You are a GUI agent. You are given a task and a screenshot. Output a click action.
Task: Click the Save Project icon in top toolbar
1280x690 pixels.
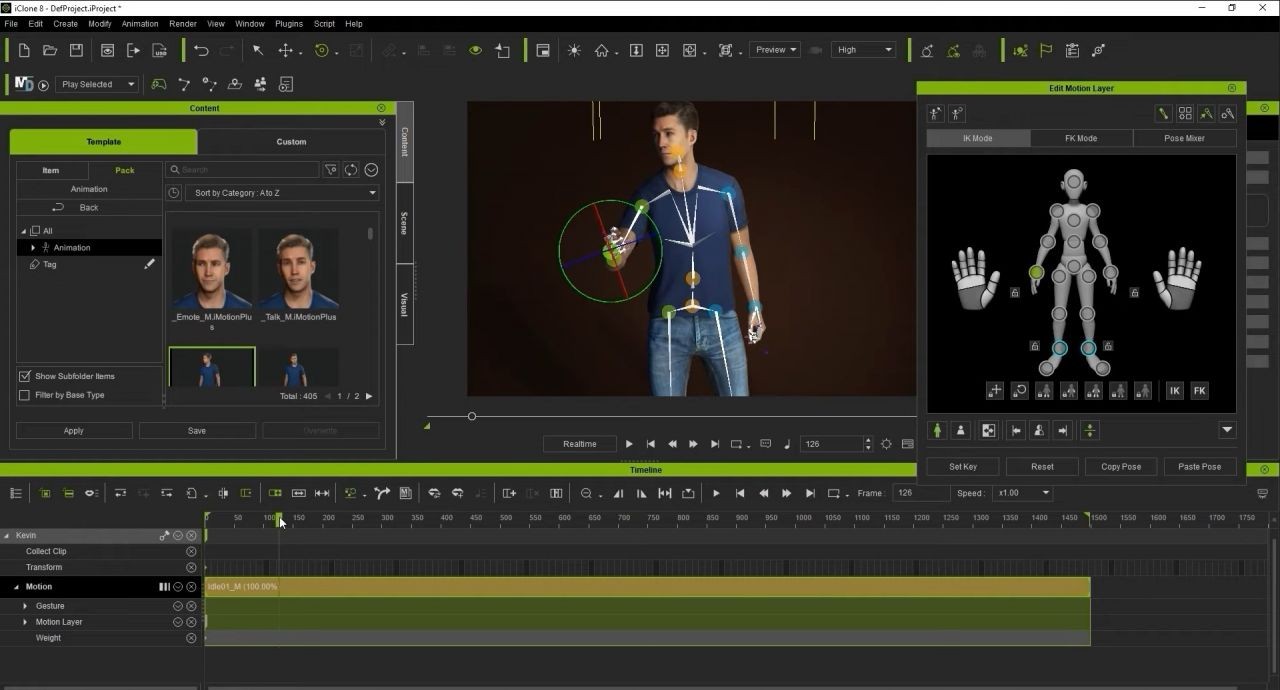coord(76,50)
